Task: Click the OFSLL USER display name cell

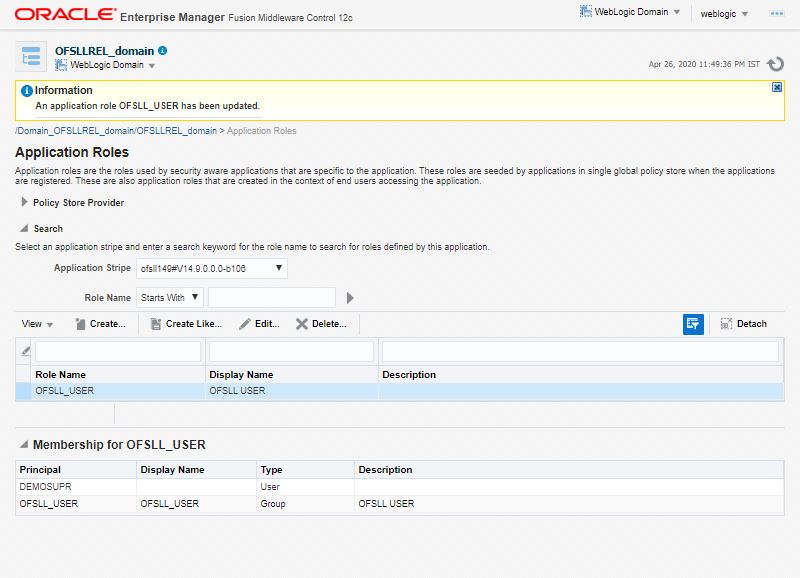Action: [237, 391]
